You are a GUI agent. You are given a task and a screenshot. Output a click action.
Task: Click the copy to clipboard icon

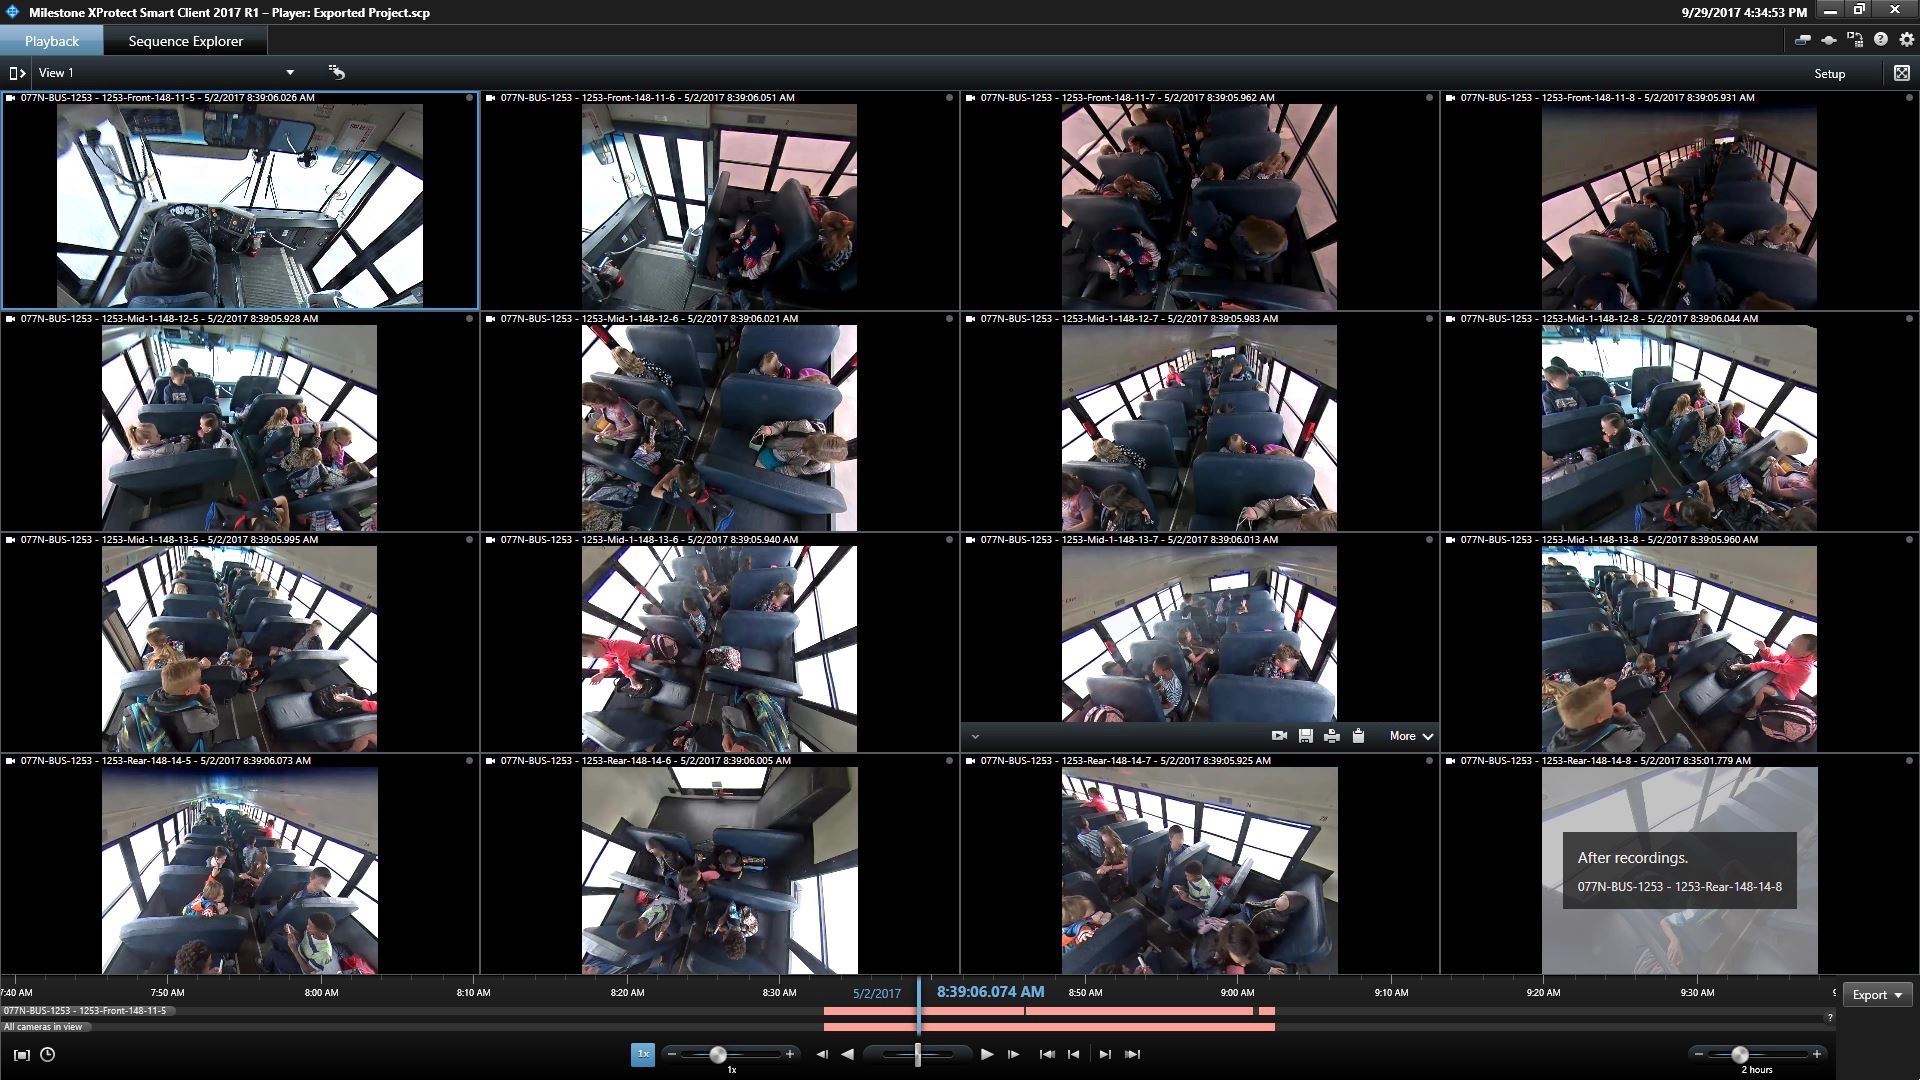tap(1358, 736)
